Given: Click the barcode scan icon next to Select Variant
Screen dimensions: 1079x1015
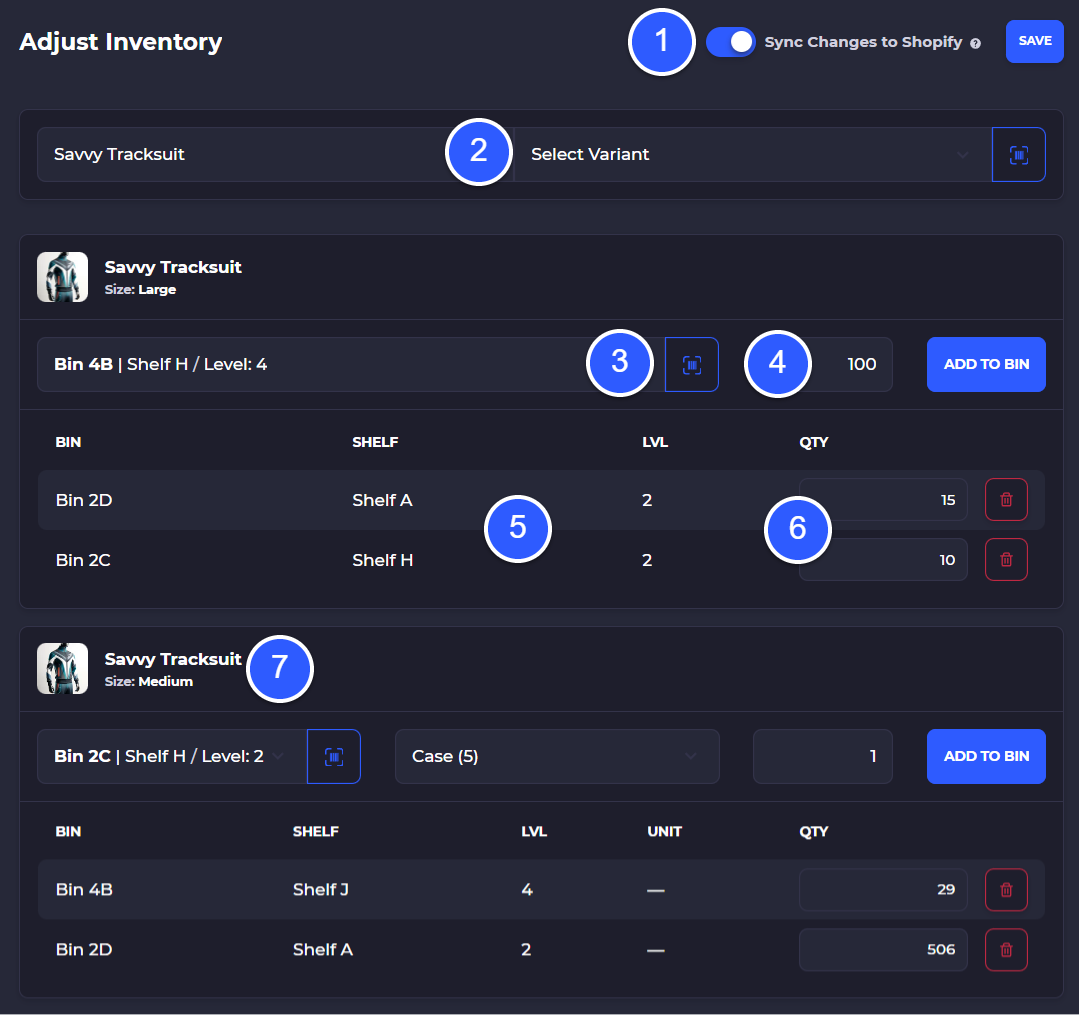Looking at the screenshot, I should pos(1018,154).
